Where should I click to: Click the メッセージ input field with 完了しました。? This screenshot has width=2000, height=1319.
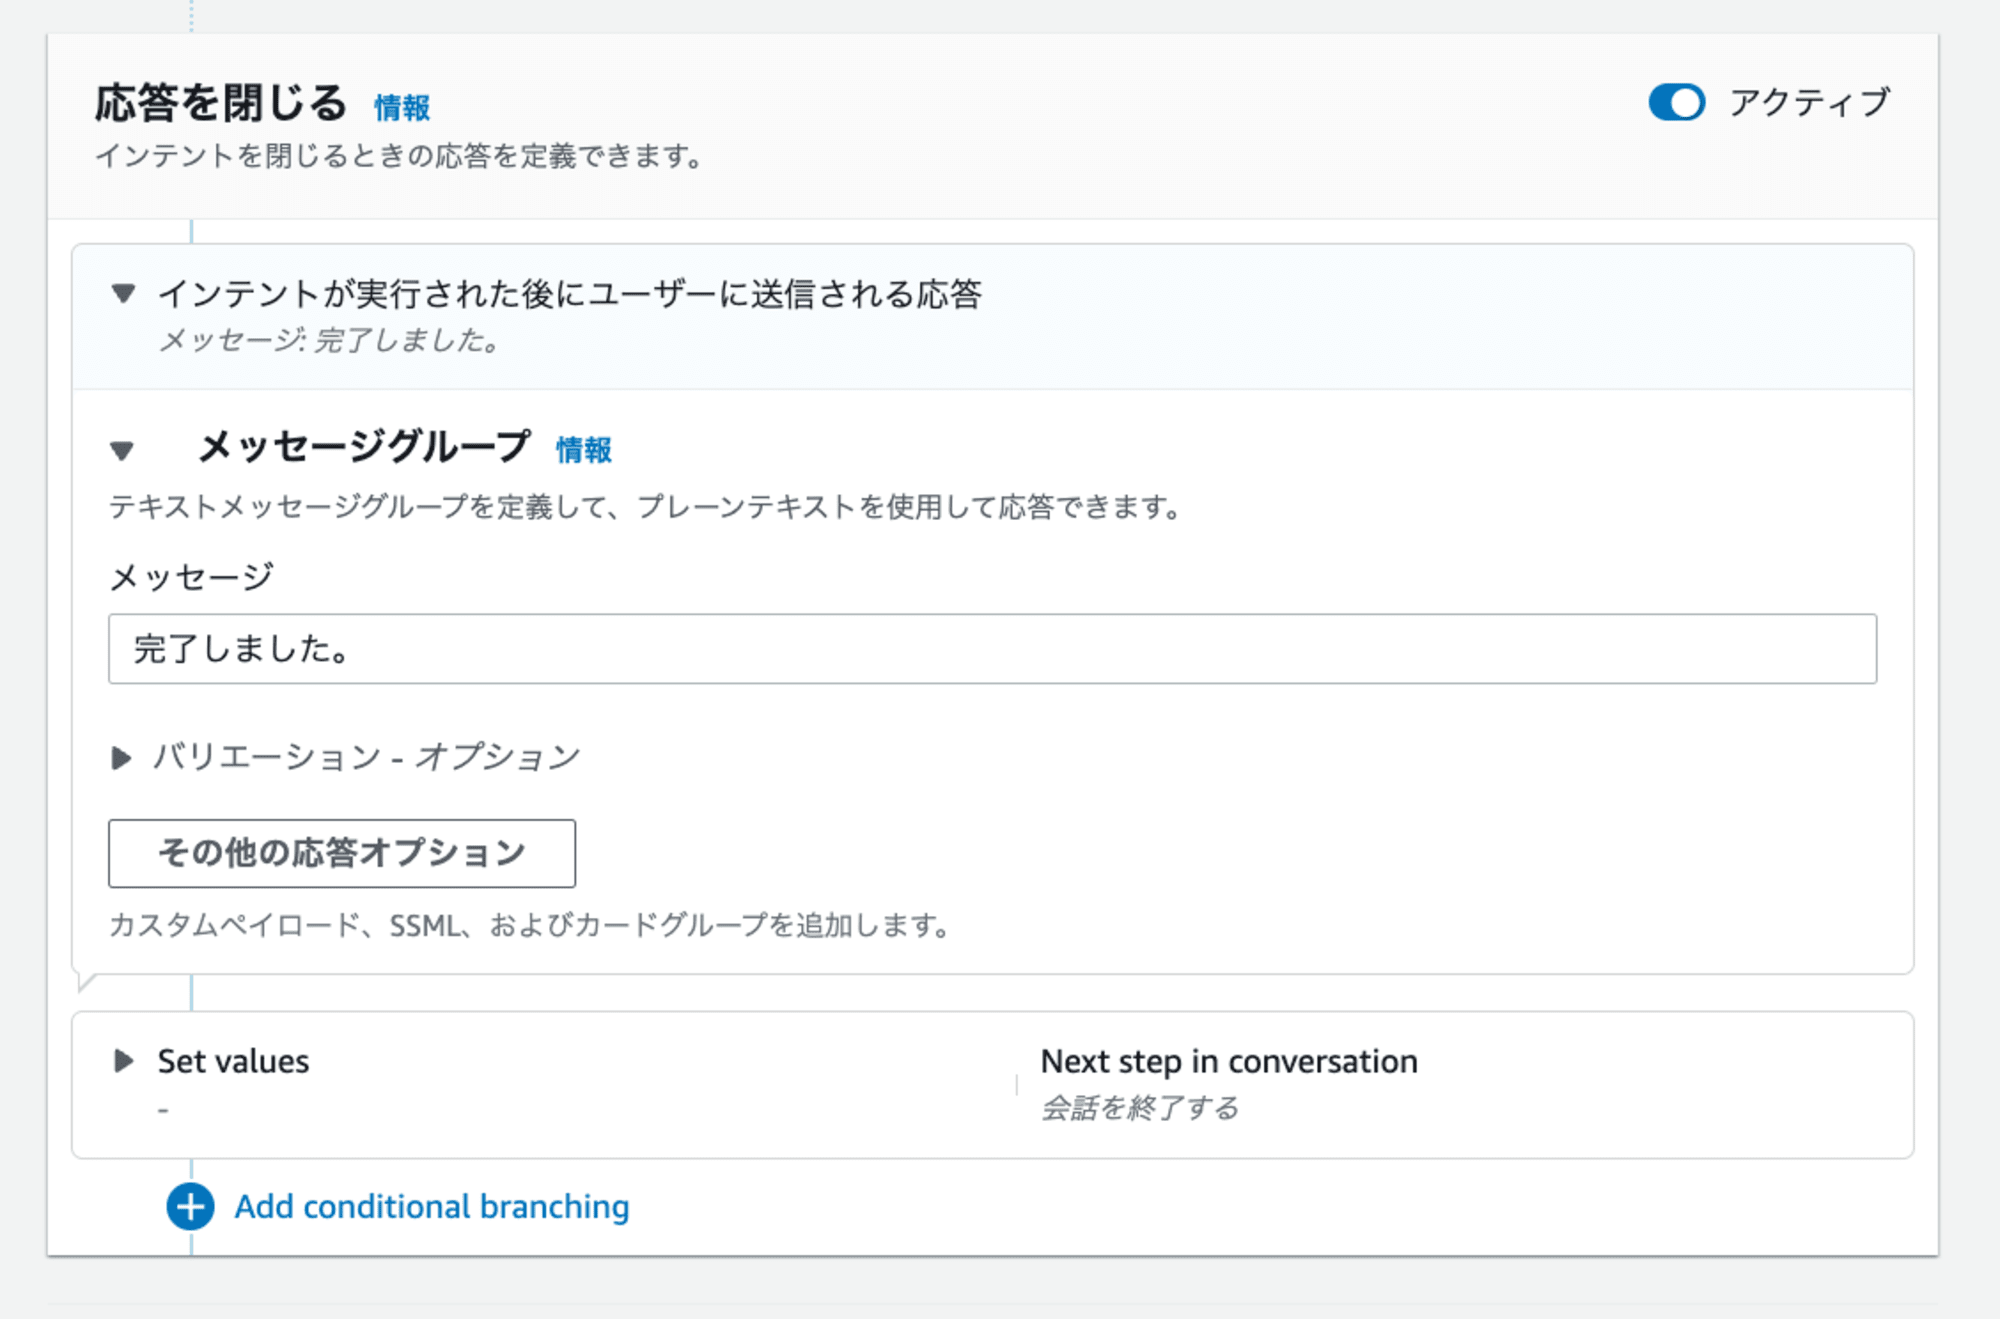pyautogui.click(x=992, y=649)
